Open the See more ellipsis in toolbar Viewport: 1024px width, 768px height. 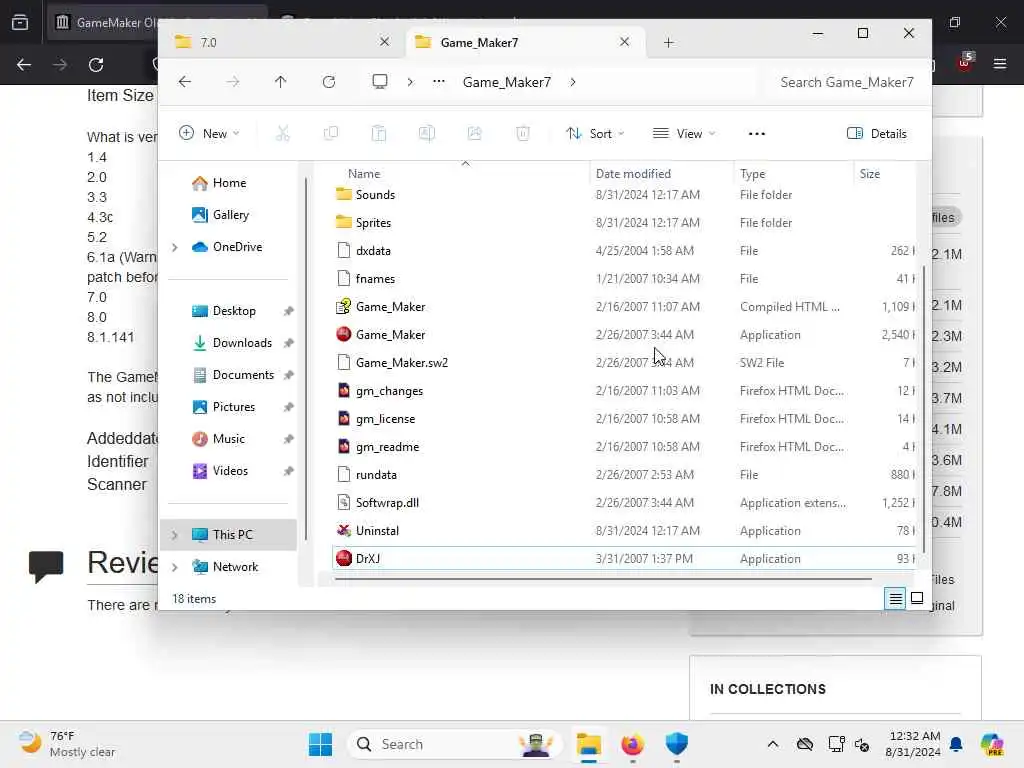(756, 134)
